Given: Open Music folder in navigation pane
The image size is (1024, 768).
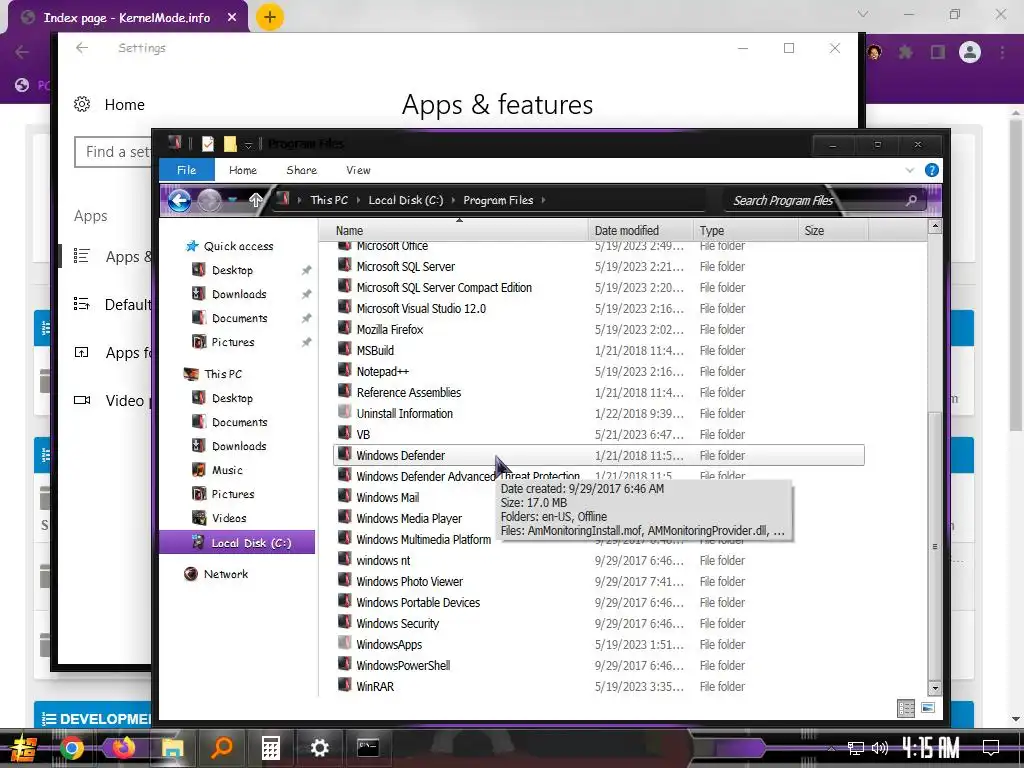Looking at the screenshot, I should pyautogui.click(x=227, y=470).
